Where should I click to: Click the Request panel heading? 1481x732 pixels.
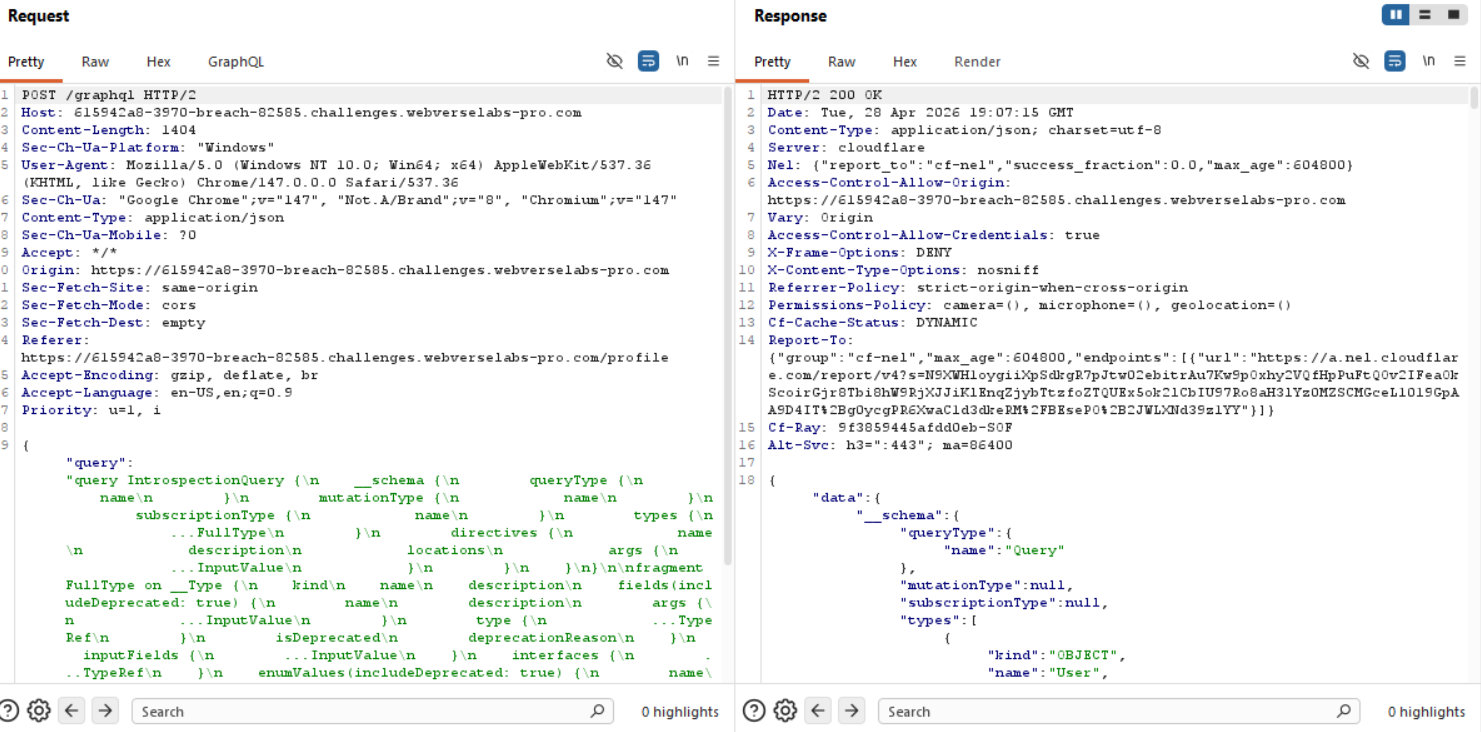click(x=39, y=16)
